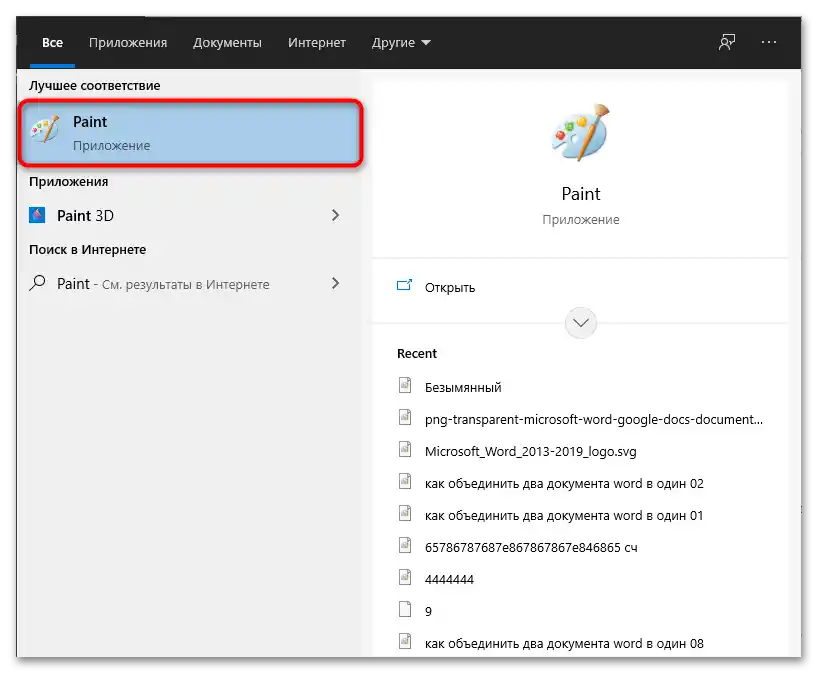Click the feedback person icon
This screenshot has width=818, height=673.
(727, 42)
